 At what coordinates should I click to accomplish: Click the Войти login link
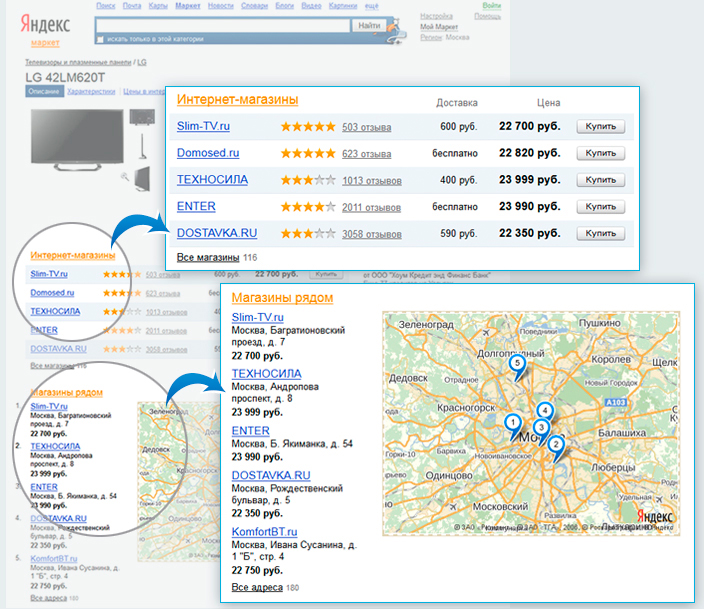(x=492, y=5)
